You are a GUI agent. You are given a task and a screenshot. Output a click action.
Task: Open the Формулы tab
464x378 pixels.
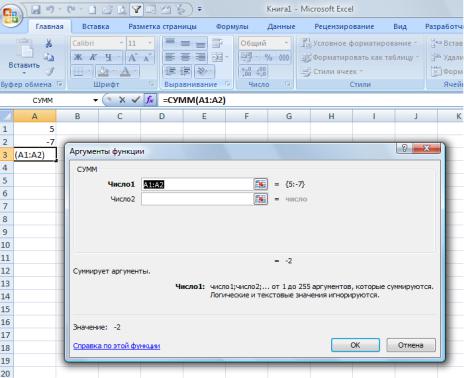click(x=232, y=27)
